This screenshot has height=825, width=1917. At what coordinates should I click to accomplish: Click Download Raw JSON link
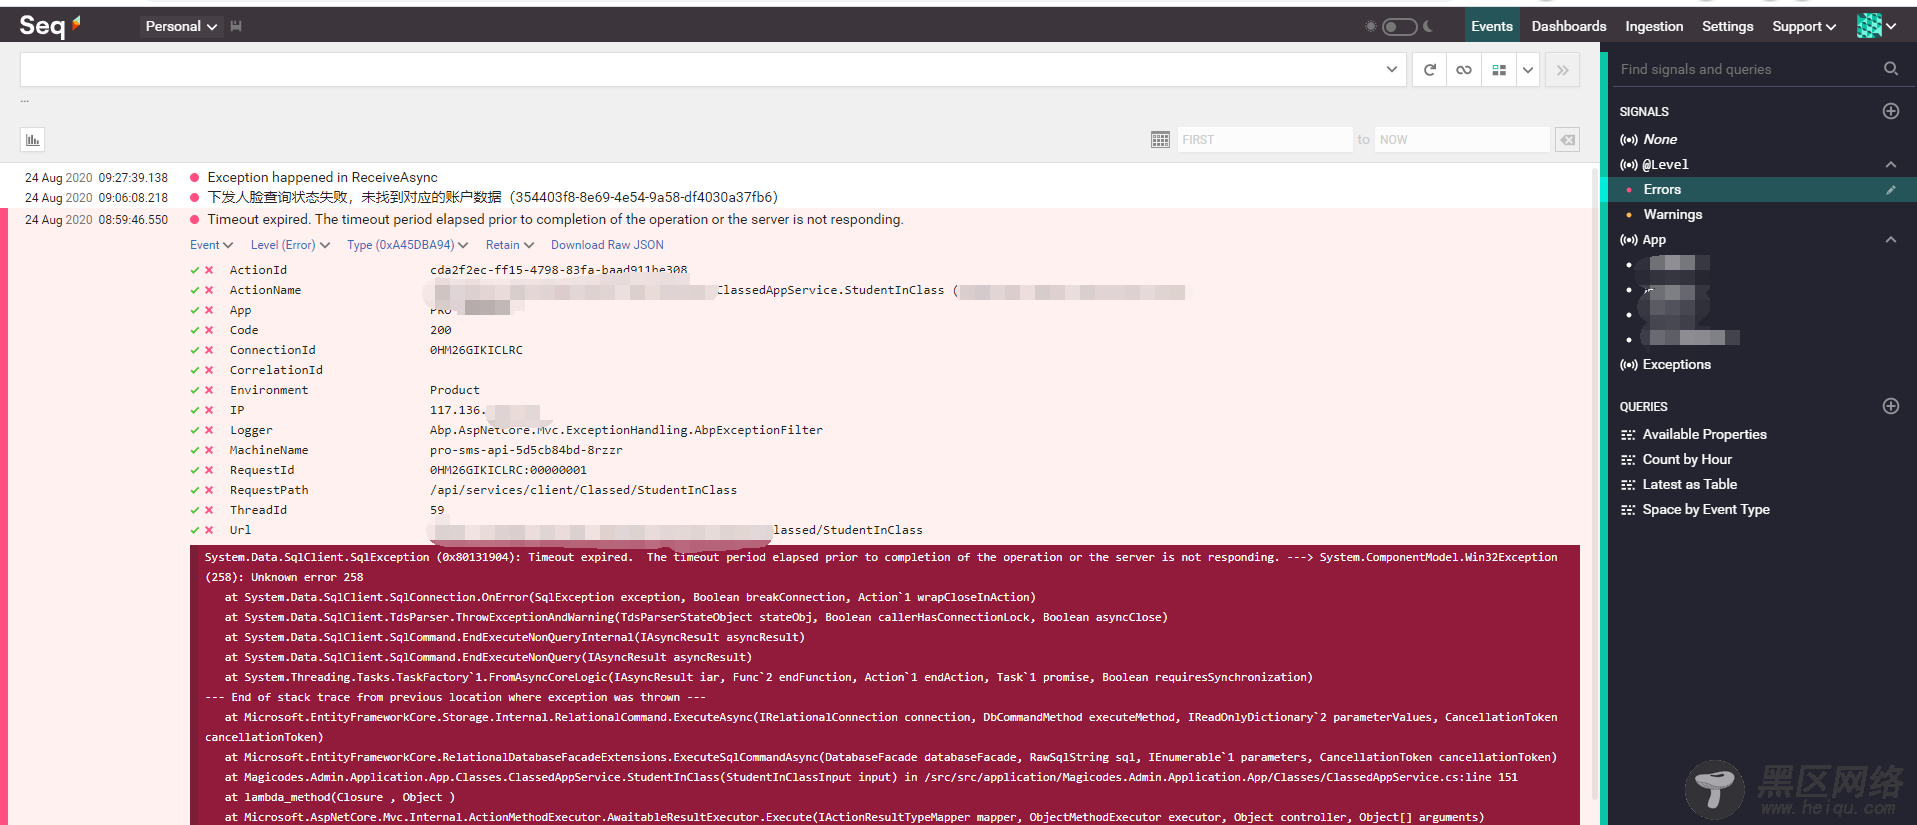click(x=607, y=245)
